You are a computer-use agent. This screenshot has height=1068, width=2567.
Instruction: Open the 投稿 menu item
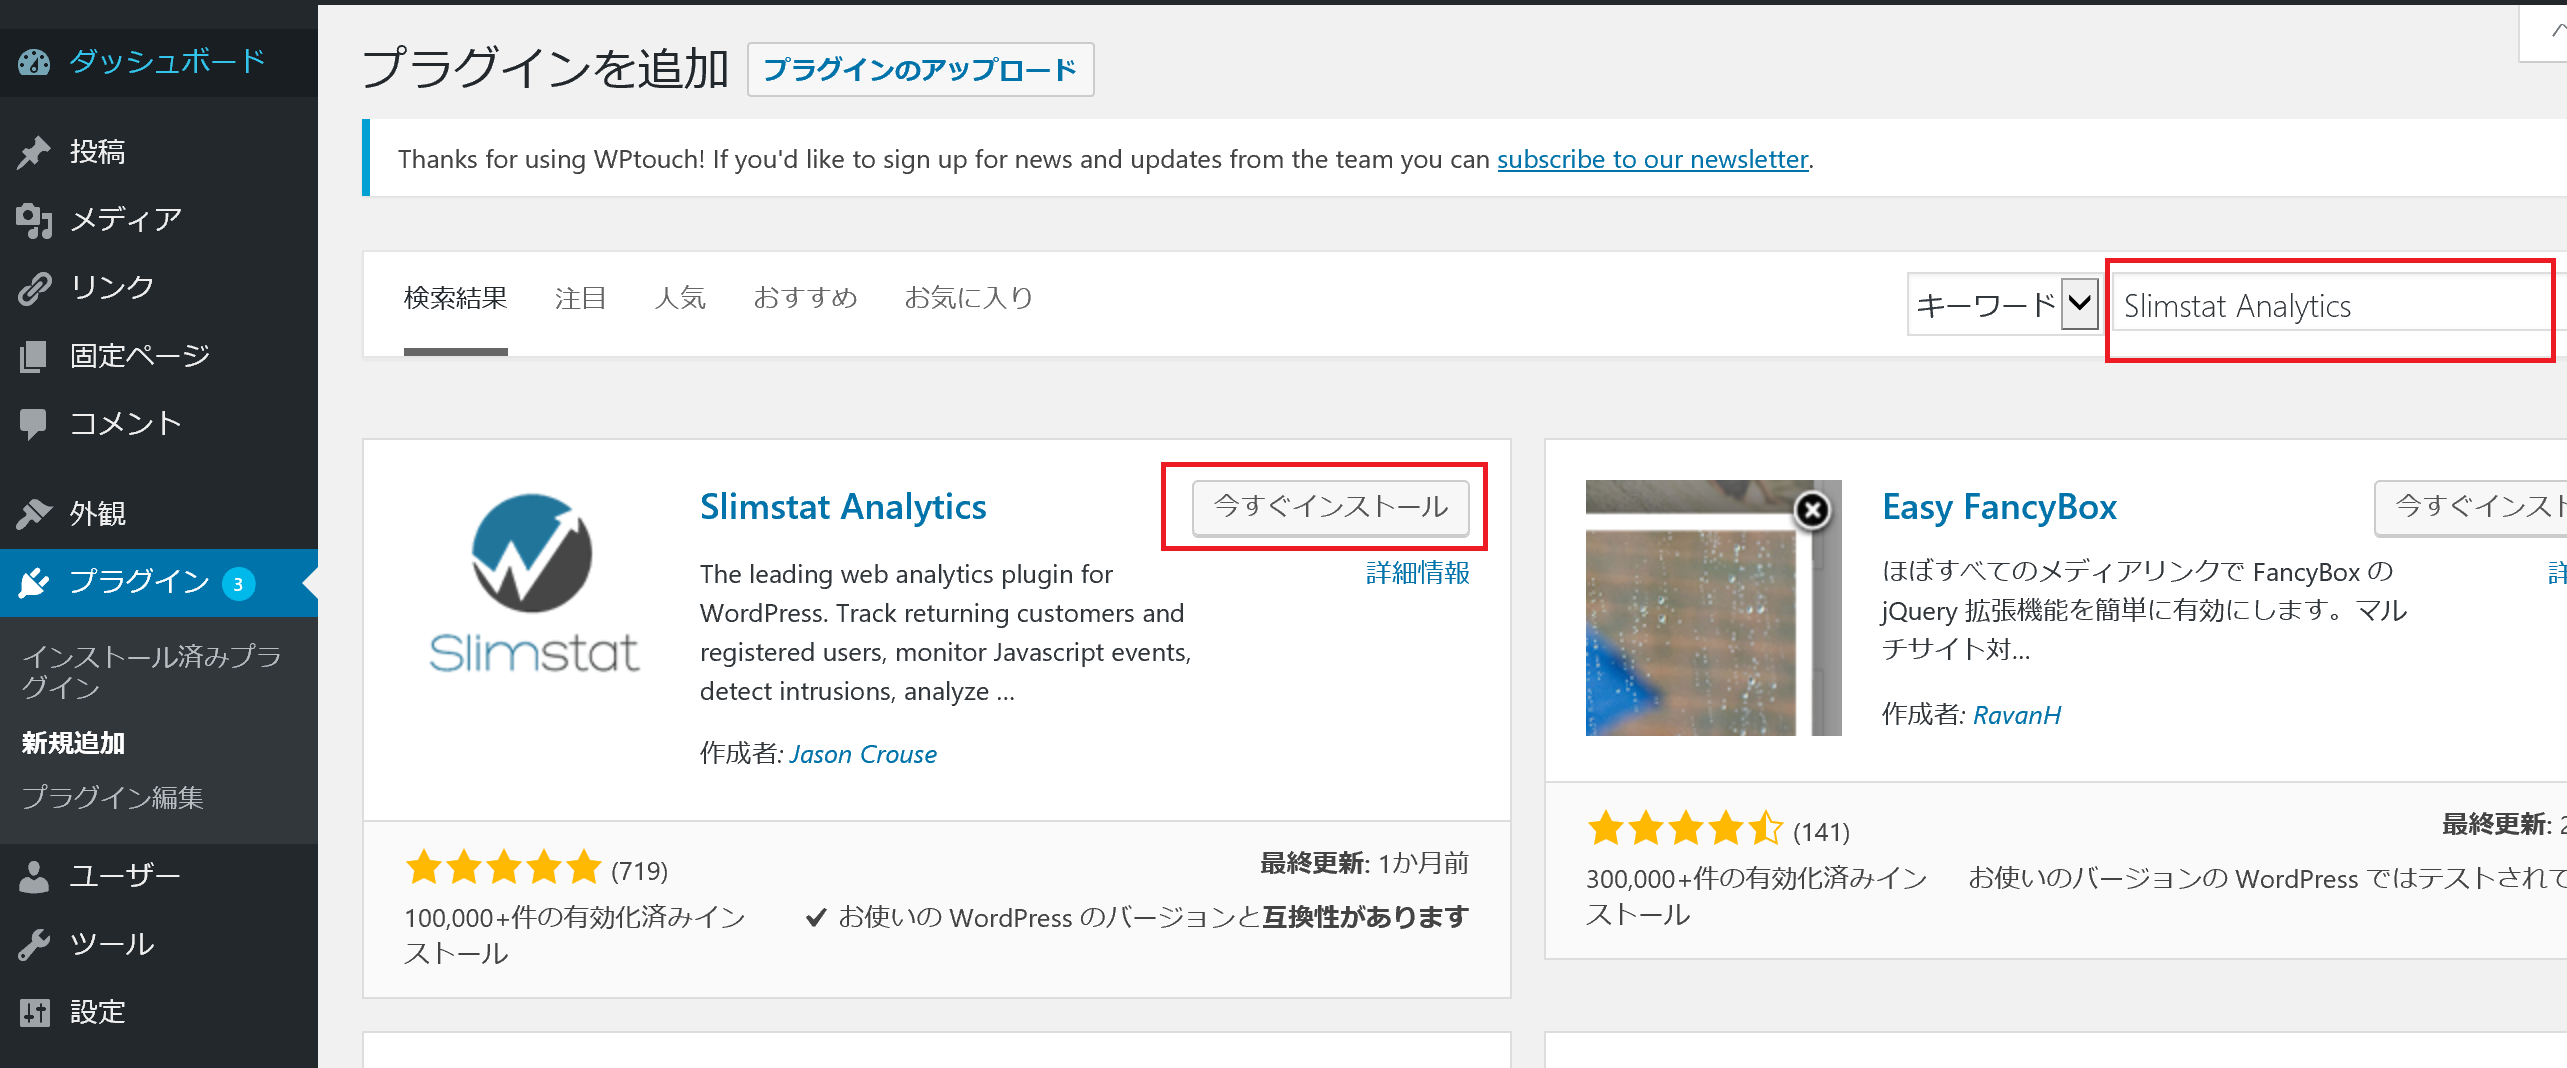(159, 152)
